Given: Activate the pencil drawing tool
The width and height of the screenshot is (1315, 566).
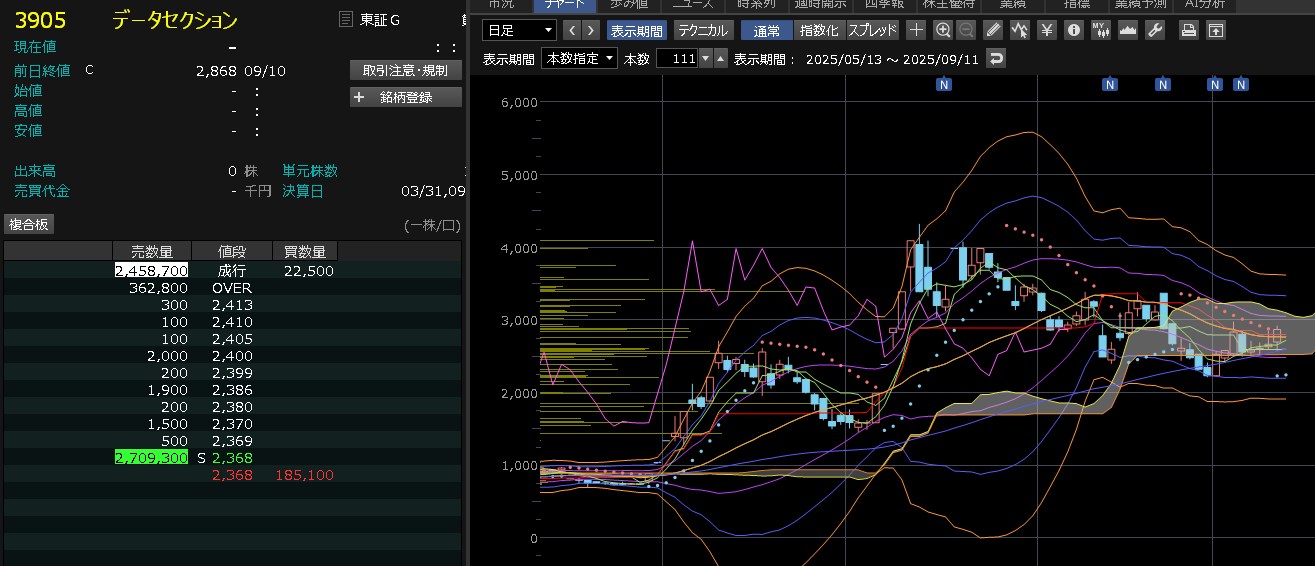Looking at the screenshot, I should (993, 30).
